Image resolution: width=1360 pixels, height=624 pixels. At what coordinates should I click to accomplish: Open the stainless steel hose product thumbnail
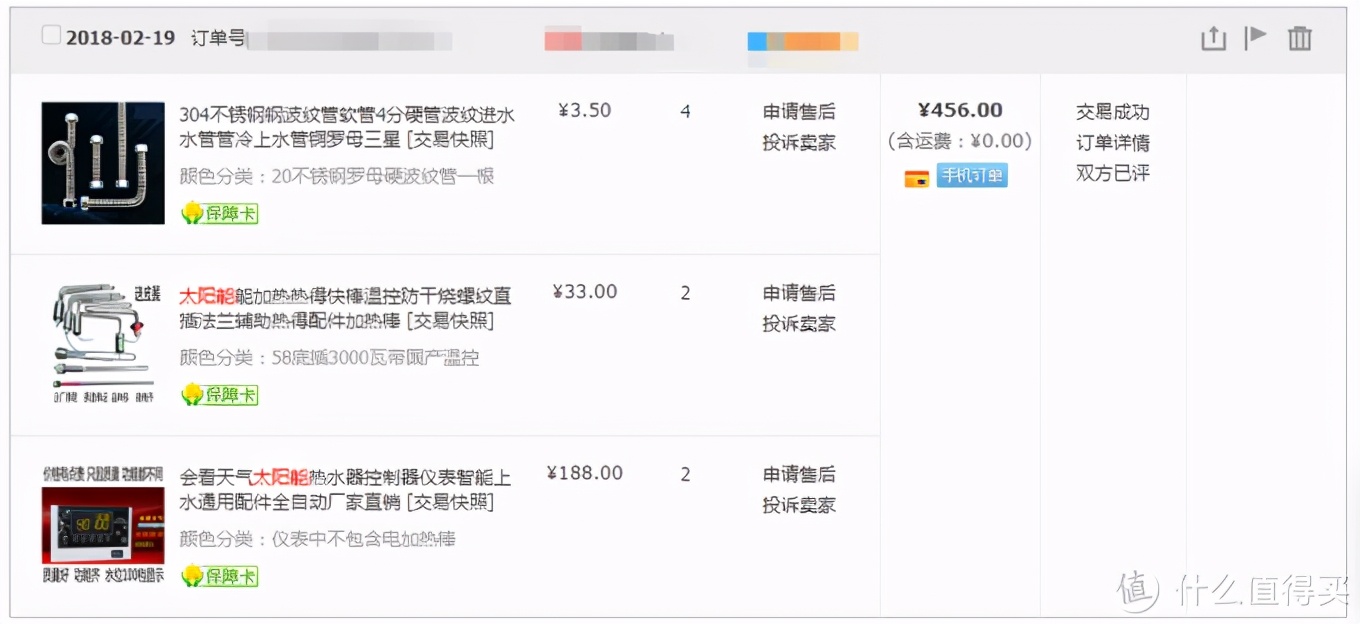[103, 163]
